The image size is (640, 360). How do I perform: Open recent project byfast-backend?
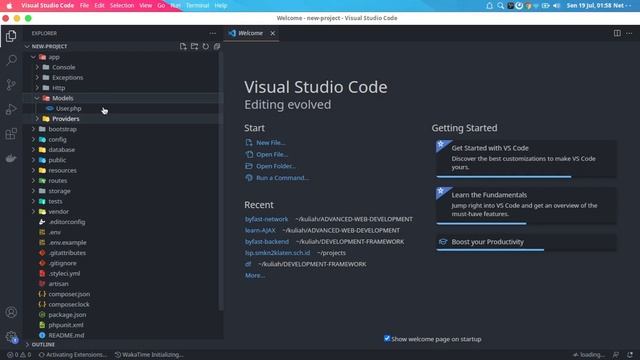267,242
